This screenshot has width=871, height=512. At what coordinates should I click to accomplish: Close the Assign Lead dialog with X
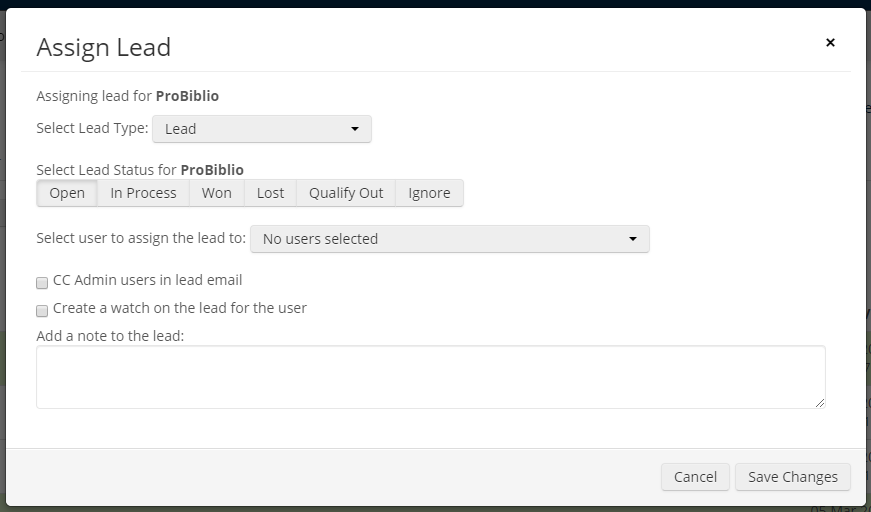coord(830,43)
